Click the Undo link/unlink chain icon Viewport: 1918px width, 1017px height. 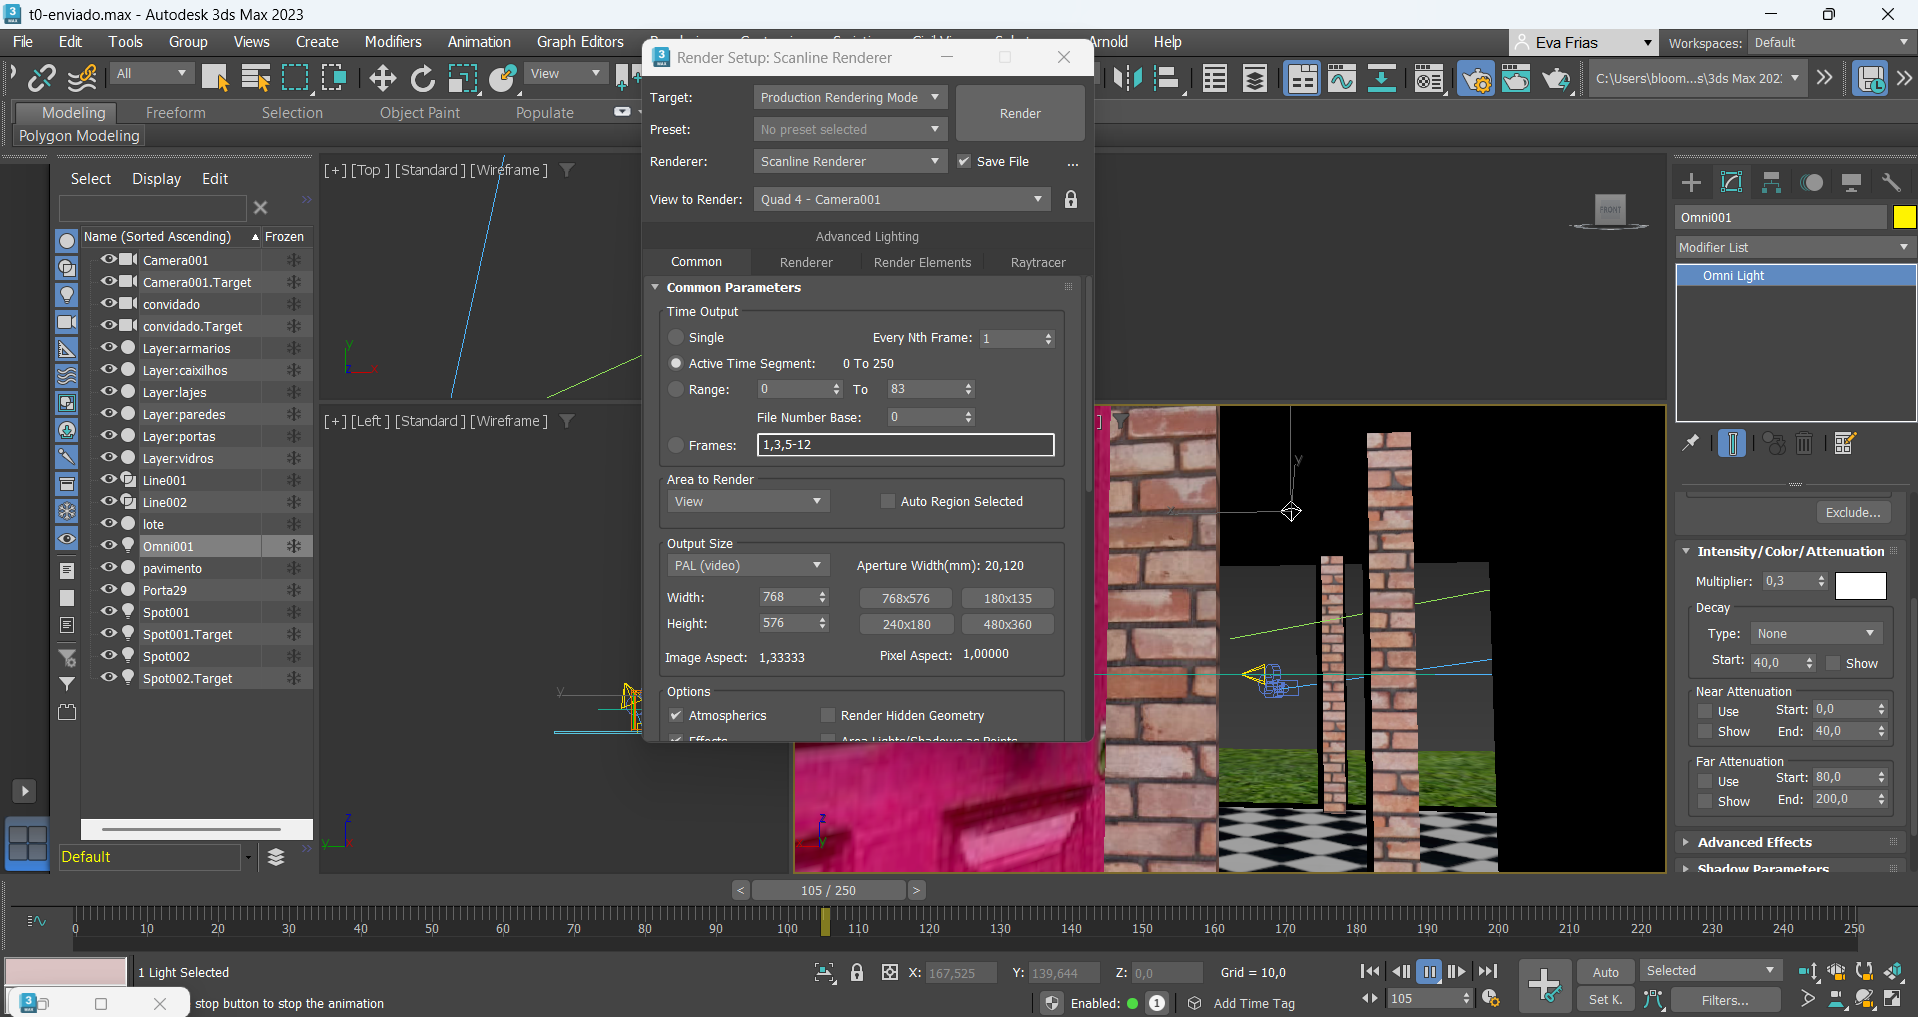point(42,78)
